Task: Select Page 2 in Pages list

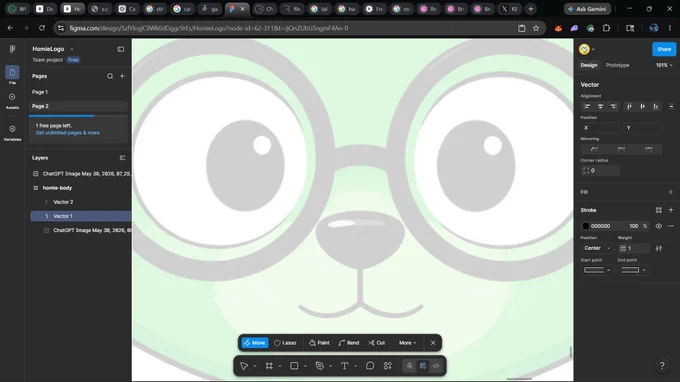Action: pyautogui.click(x=79, y=106)
